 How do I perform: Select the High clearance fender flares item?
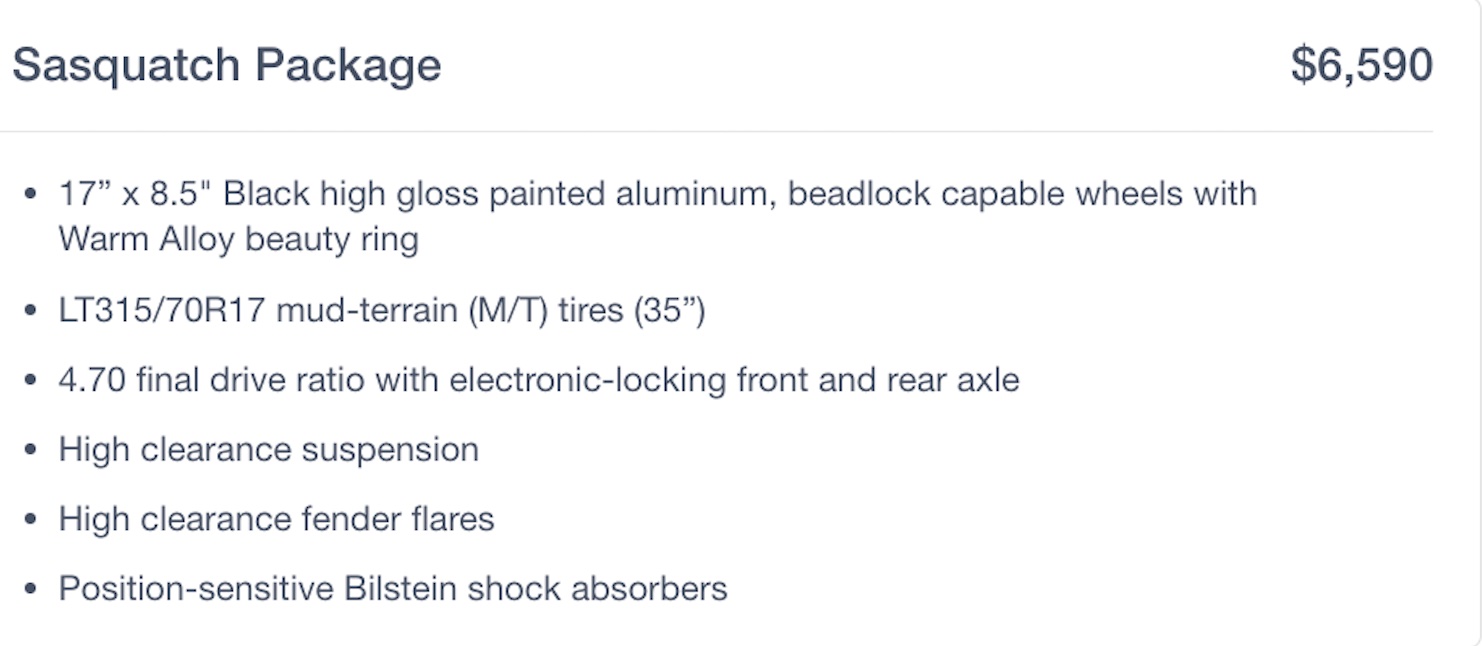[x=276, y=519]
